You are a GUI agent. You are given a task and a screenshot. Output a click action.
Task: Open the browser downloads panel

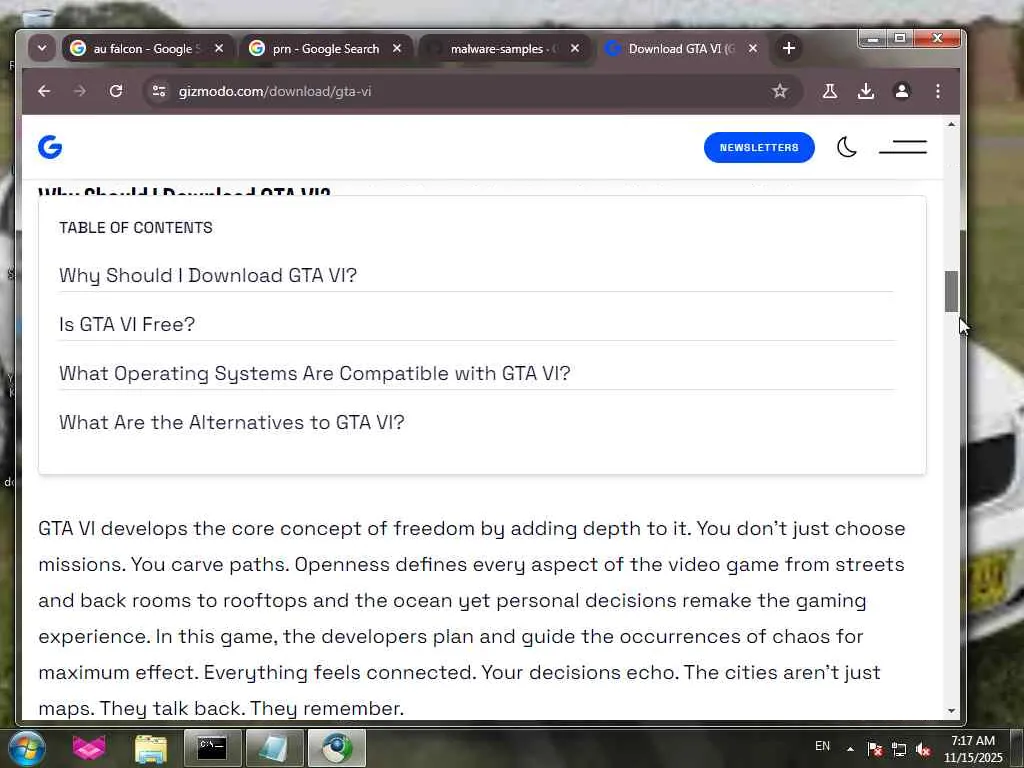click(866, 91)
